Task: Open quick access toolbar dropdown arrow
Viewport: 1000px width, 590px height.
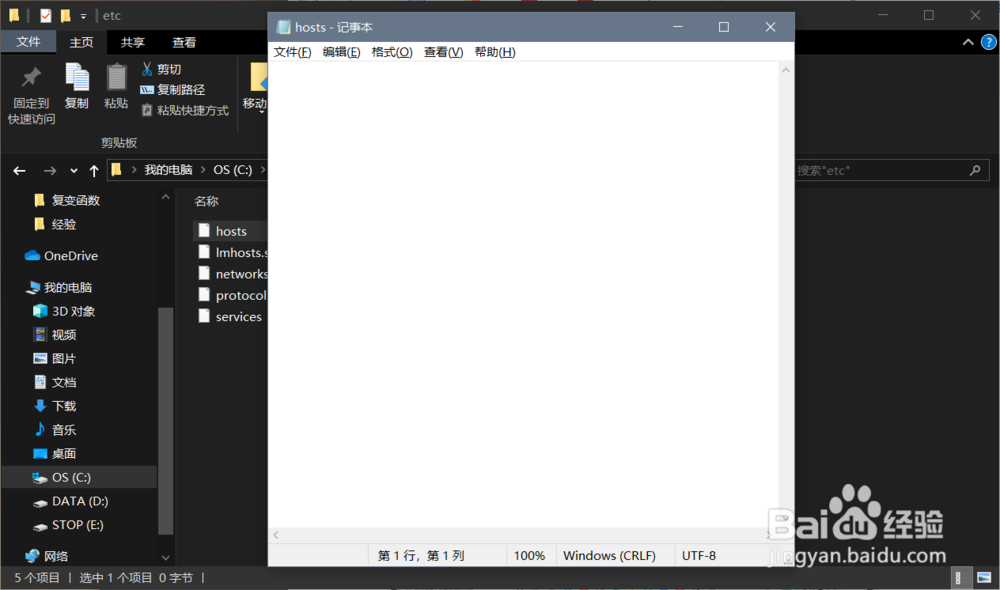Action: tap(83, 16)
